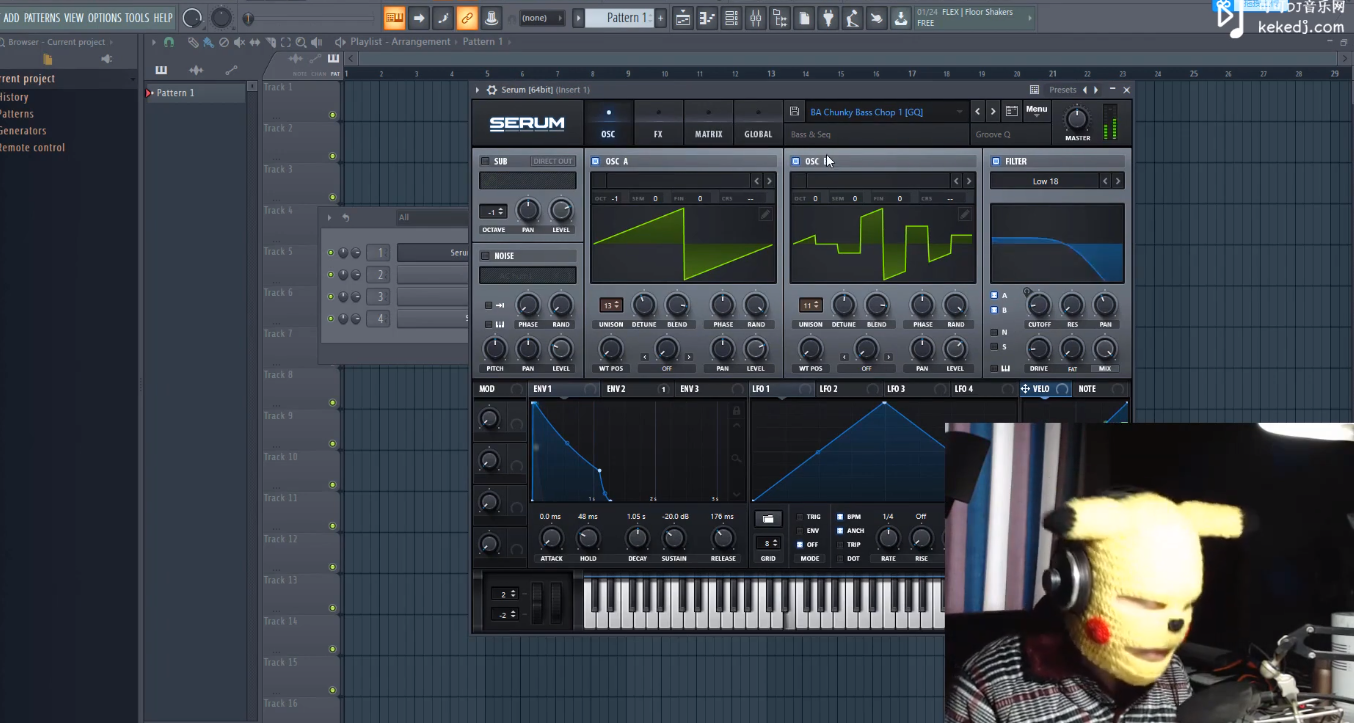Click the Serum plugin settings gear icon
The image size is (1354, 723).
click(x=491, y=90)
